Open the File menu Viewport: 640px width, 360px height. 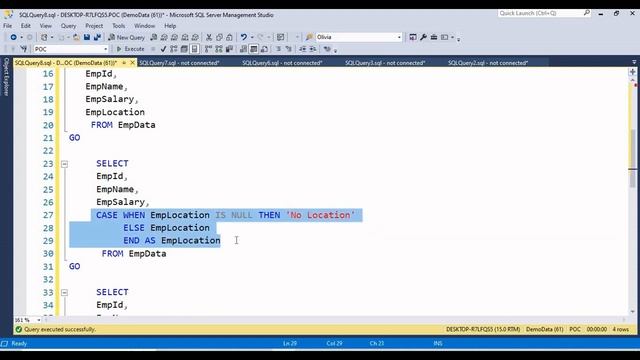point(7,26)
